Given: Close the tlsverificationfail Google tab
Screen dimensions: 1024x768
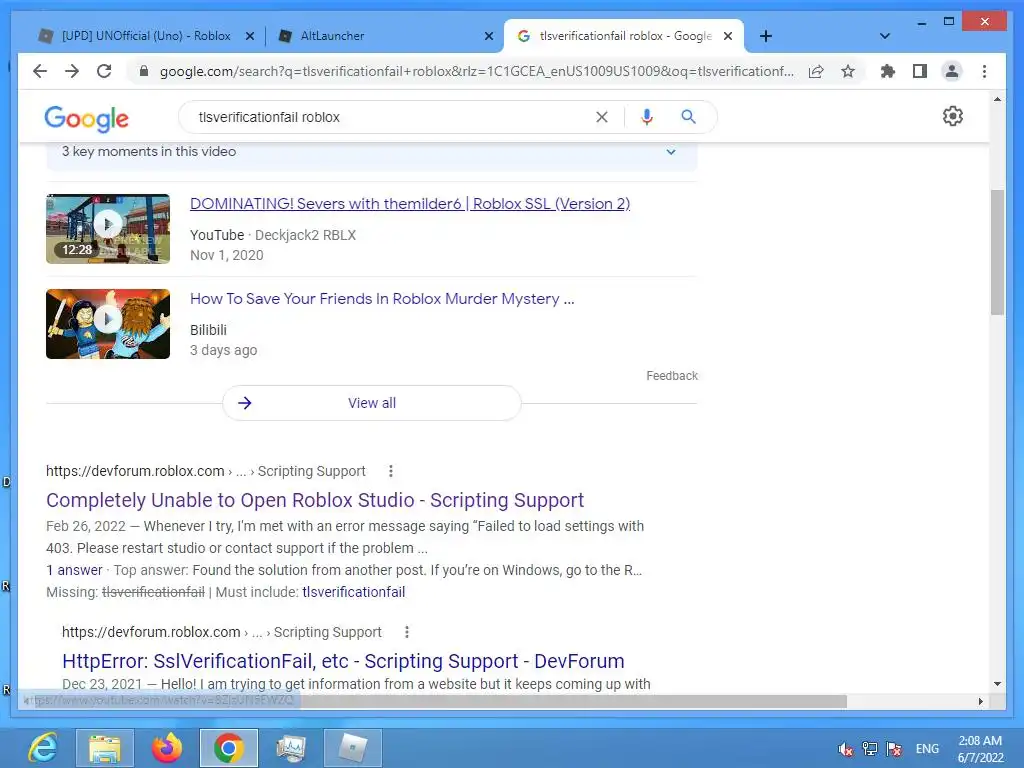Looking at the screenshot, I should [x=728, y=36].
